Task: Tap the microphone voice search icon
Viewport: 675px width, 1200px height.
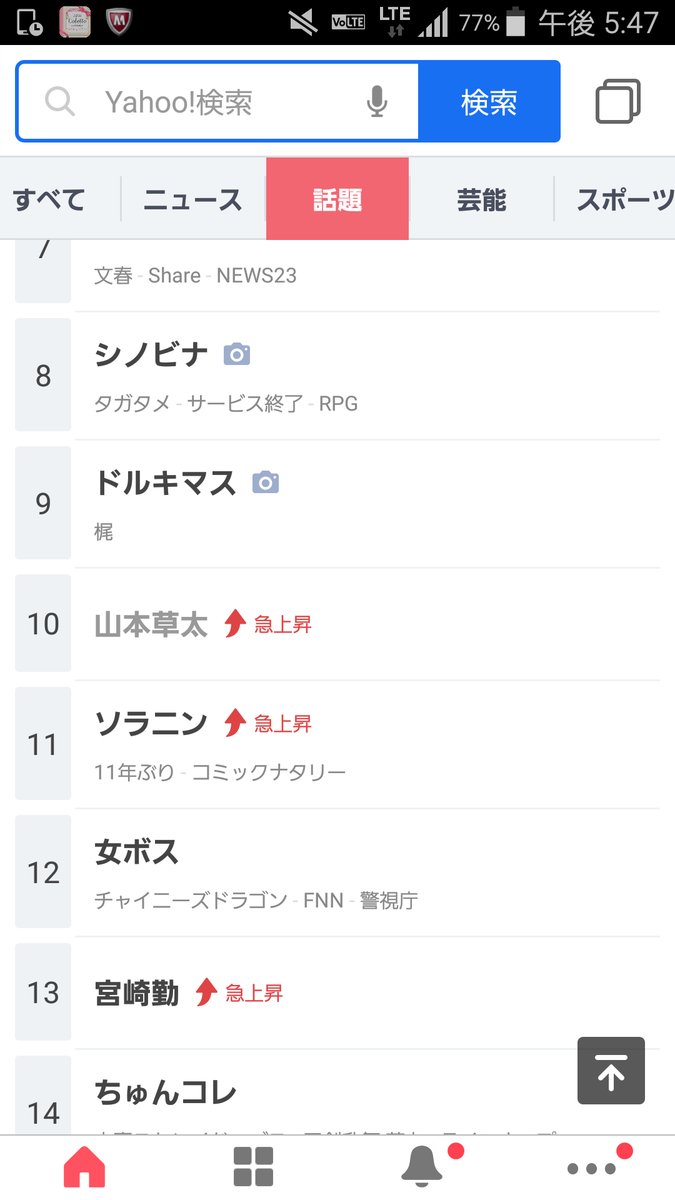Action: click(377, 102)
